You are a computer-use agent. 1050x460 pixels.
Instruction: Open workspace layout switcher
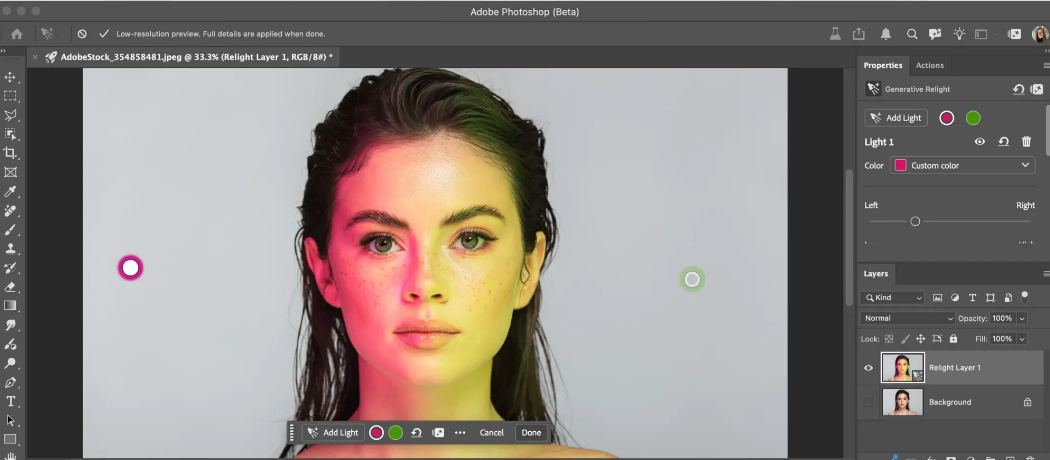(x=981, y=33)
